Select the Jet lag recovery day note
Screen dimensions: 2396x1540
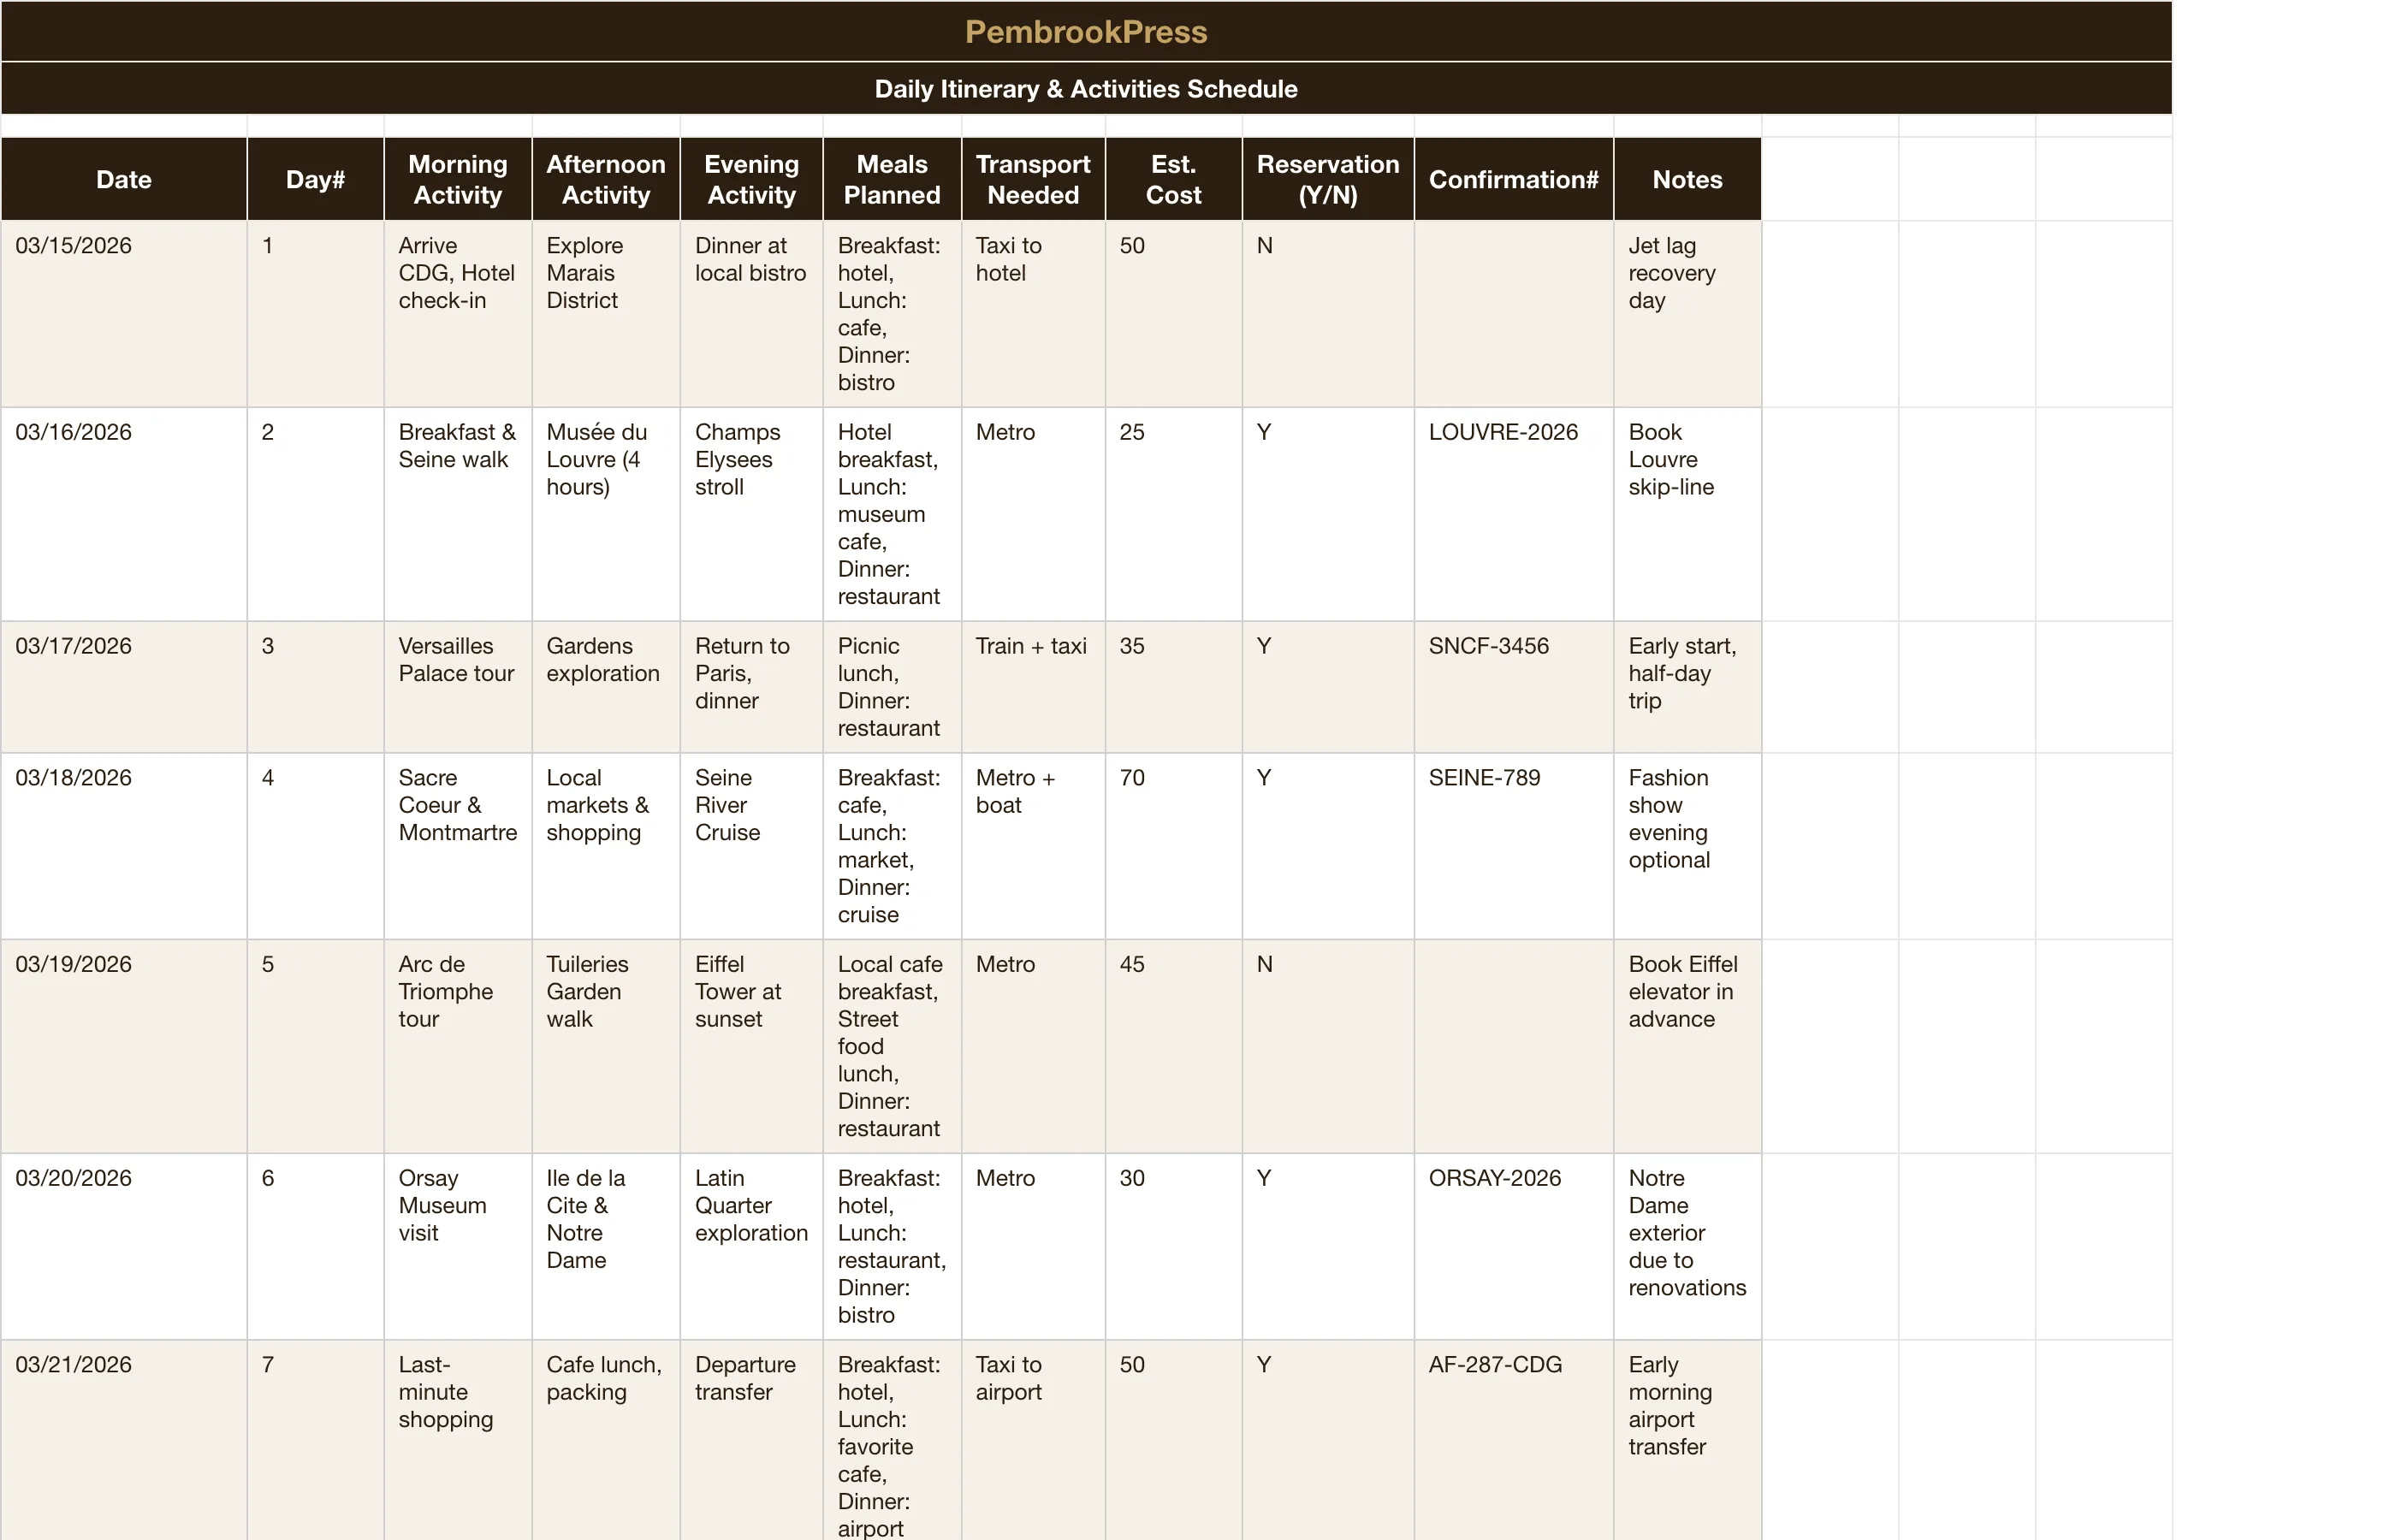click(x=1688, y=314)
